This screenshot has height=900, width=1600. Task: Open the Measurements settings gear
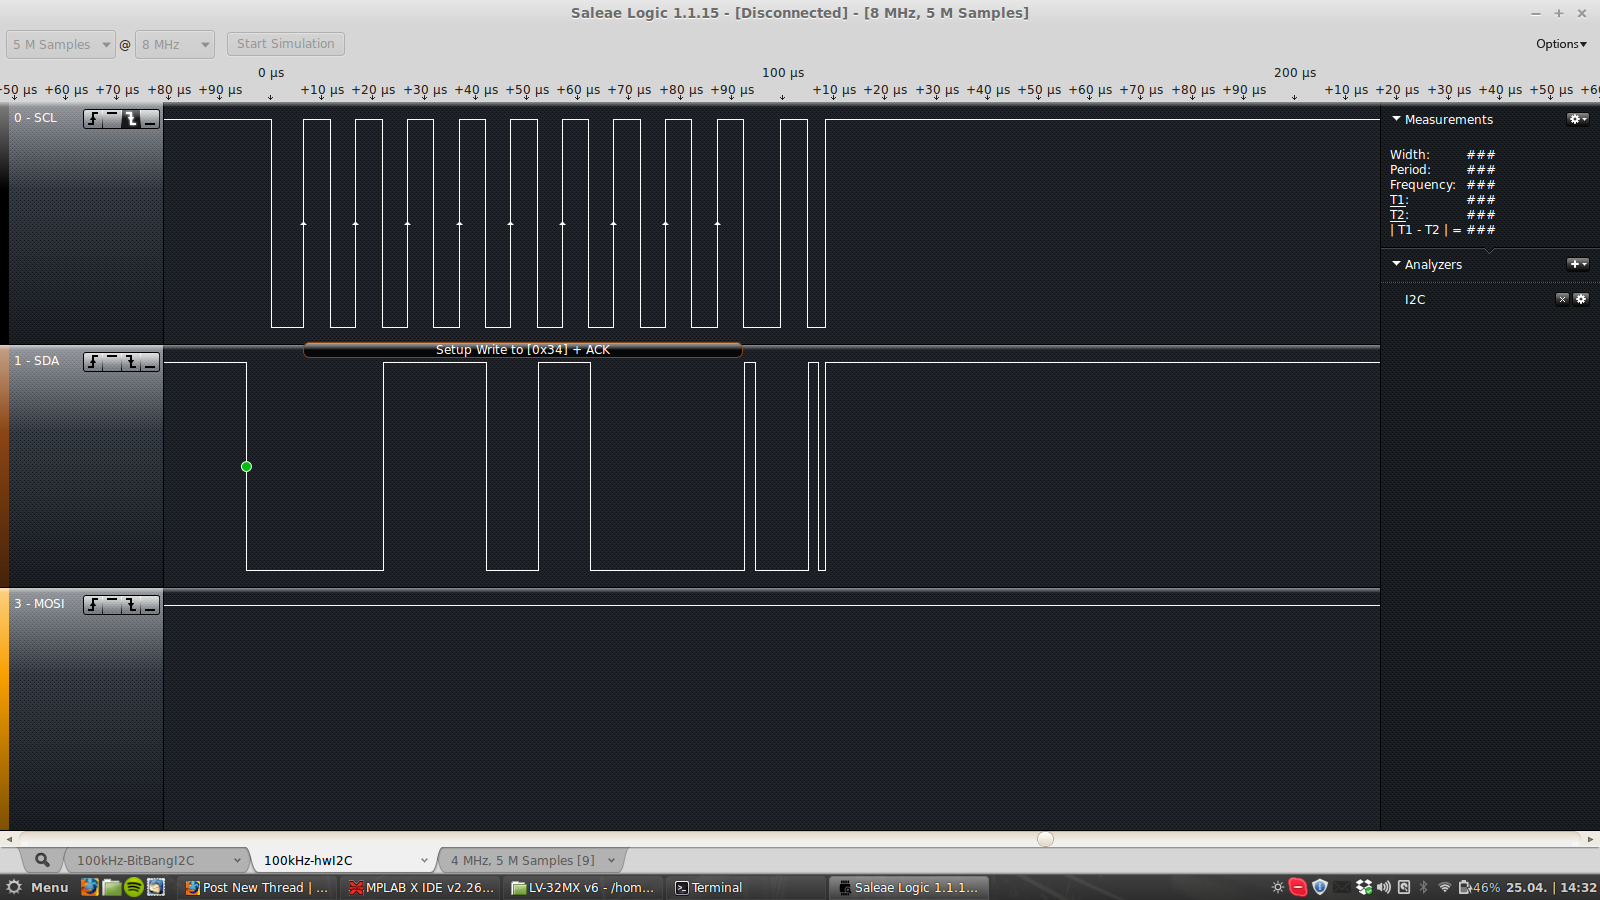(1578, 119)
